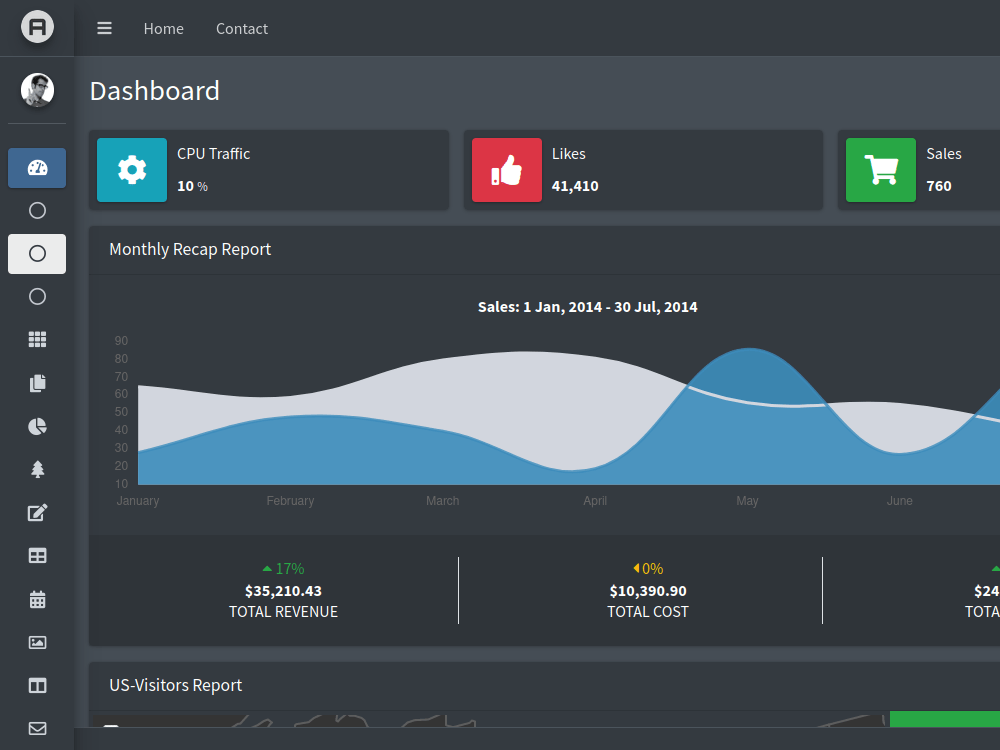
Task: Click the February label on chart axis
Action: [290, 501]
